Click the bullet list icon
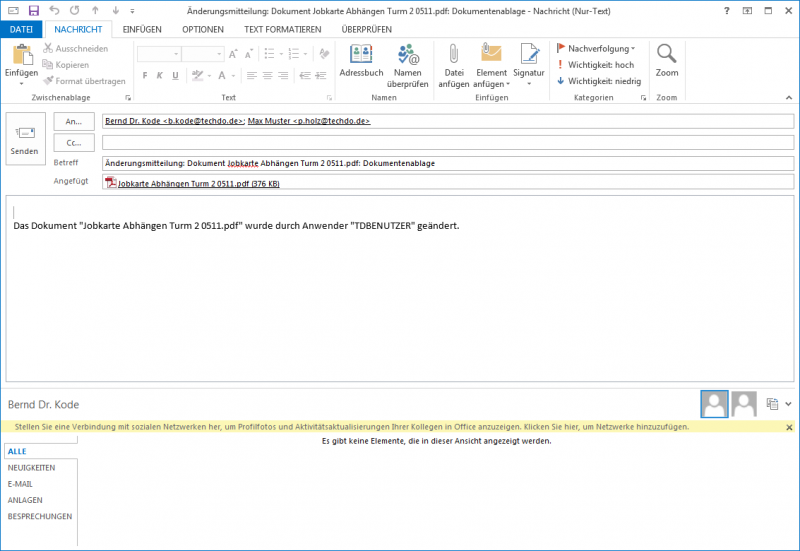800x551 pixels. coord(269,54)
